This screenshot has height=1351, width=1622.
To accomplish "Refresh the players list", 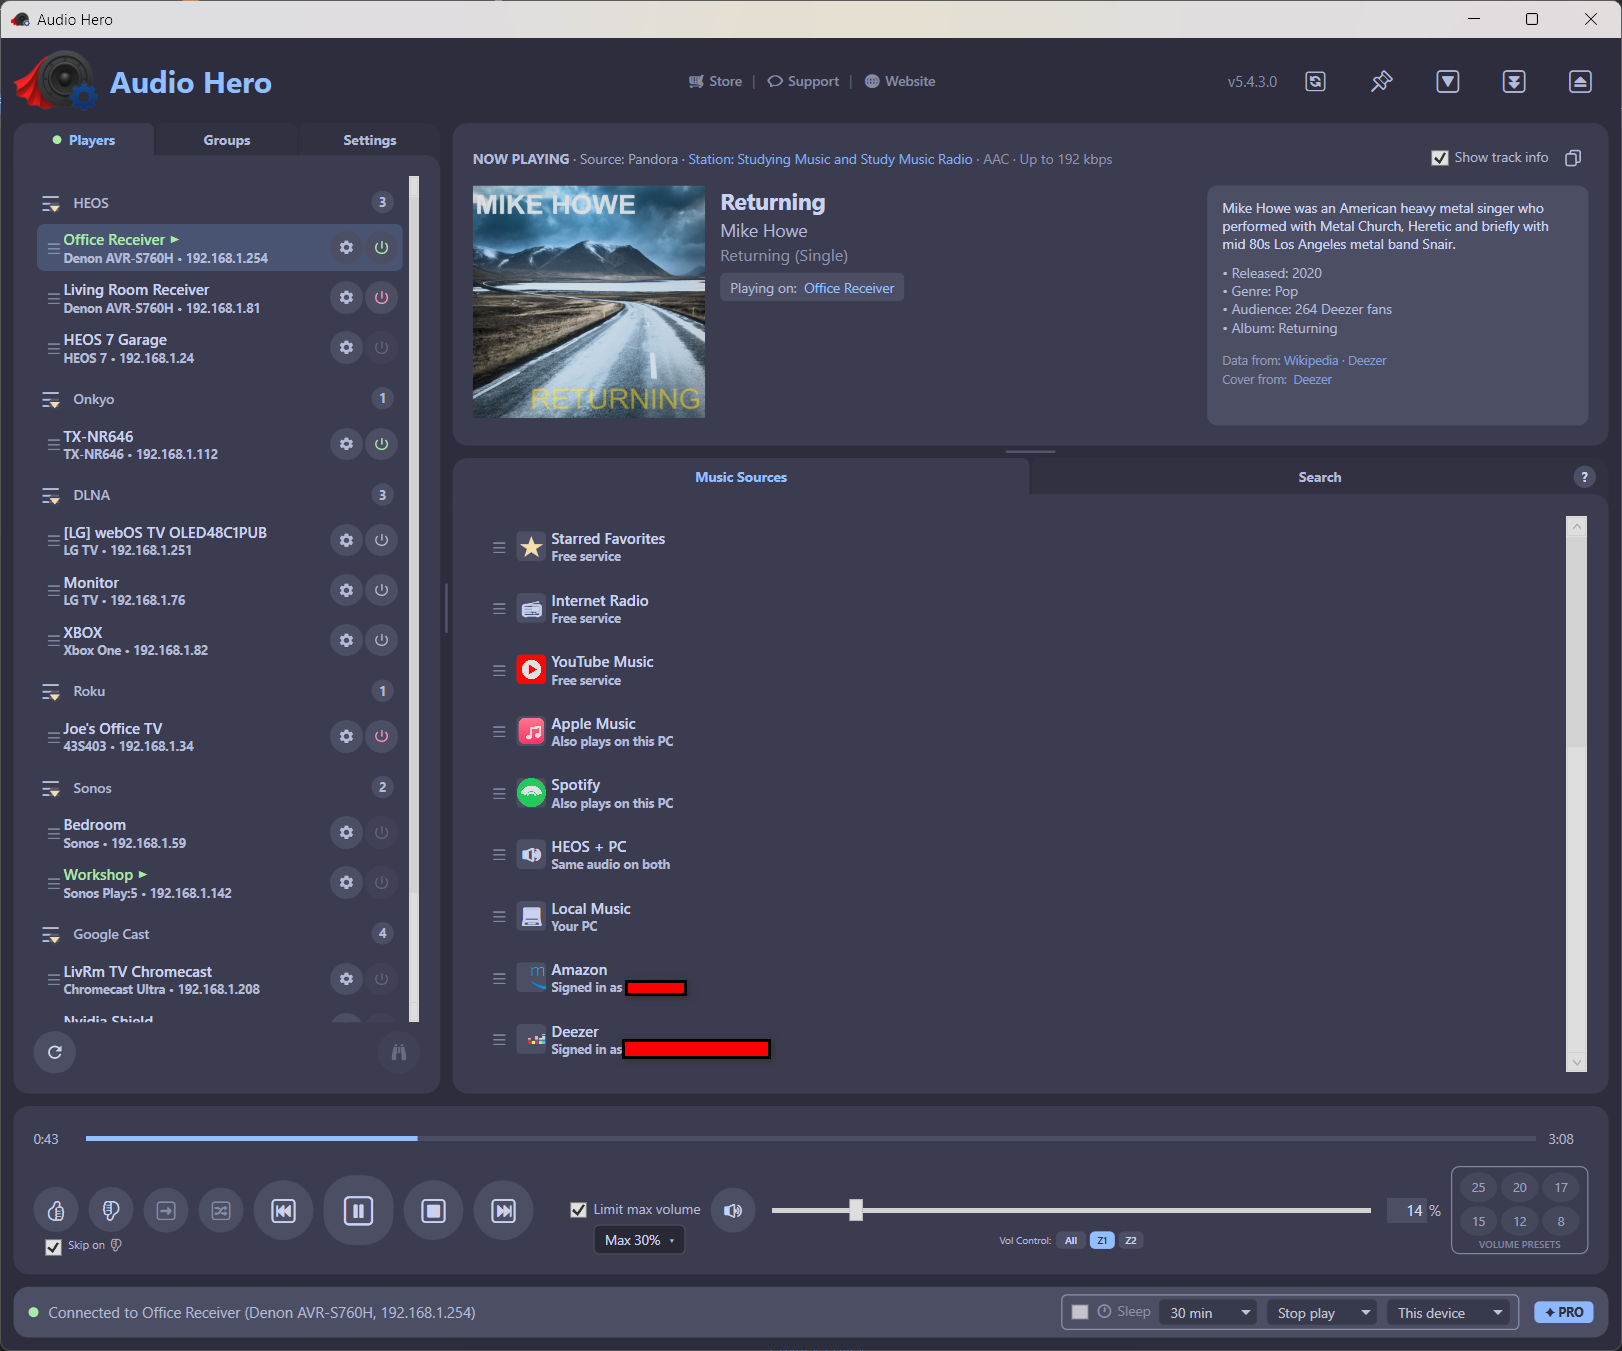I will (x=55, y=1052).
